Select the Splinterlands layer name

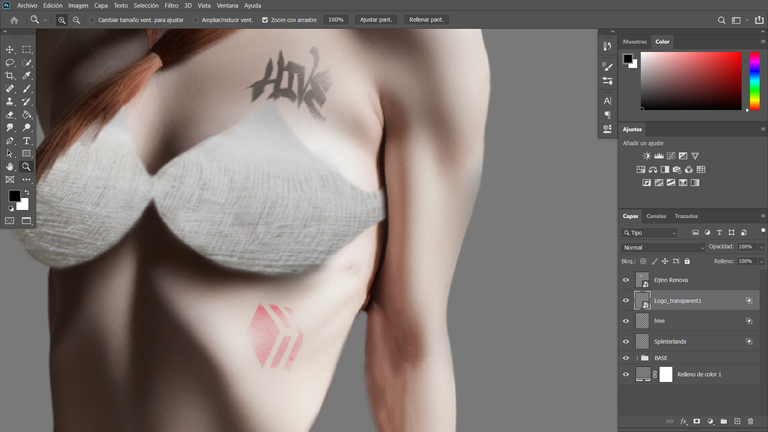[670, 342]
